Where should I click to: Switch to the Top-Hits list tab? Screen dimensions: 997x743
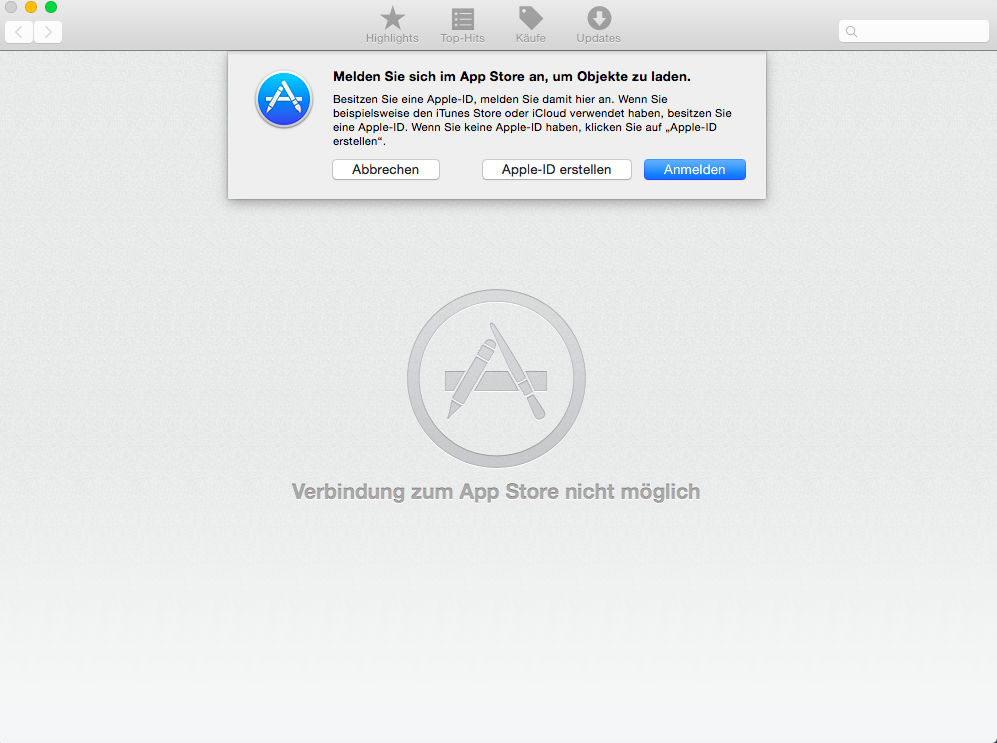pos(462,25)
